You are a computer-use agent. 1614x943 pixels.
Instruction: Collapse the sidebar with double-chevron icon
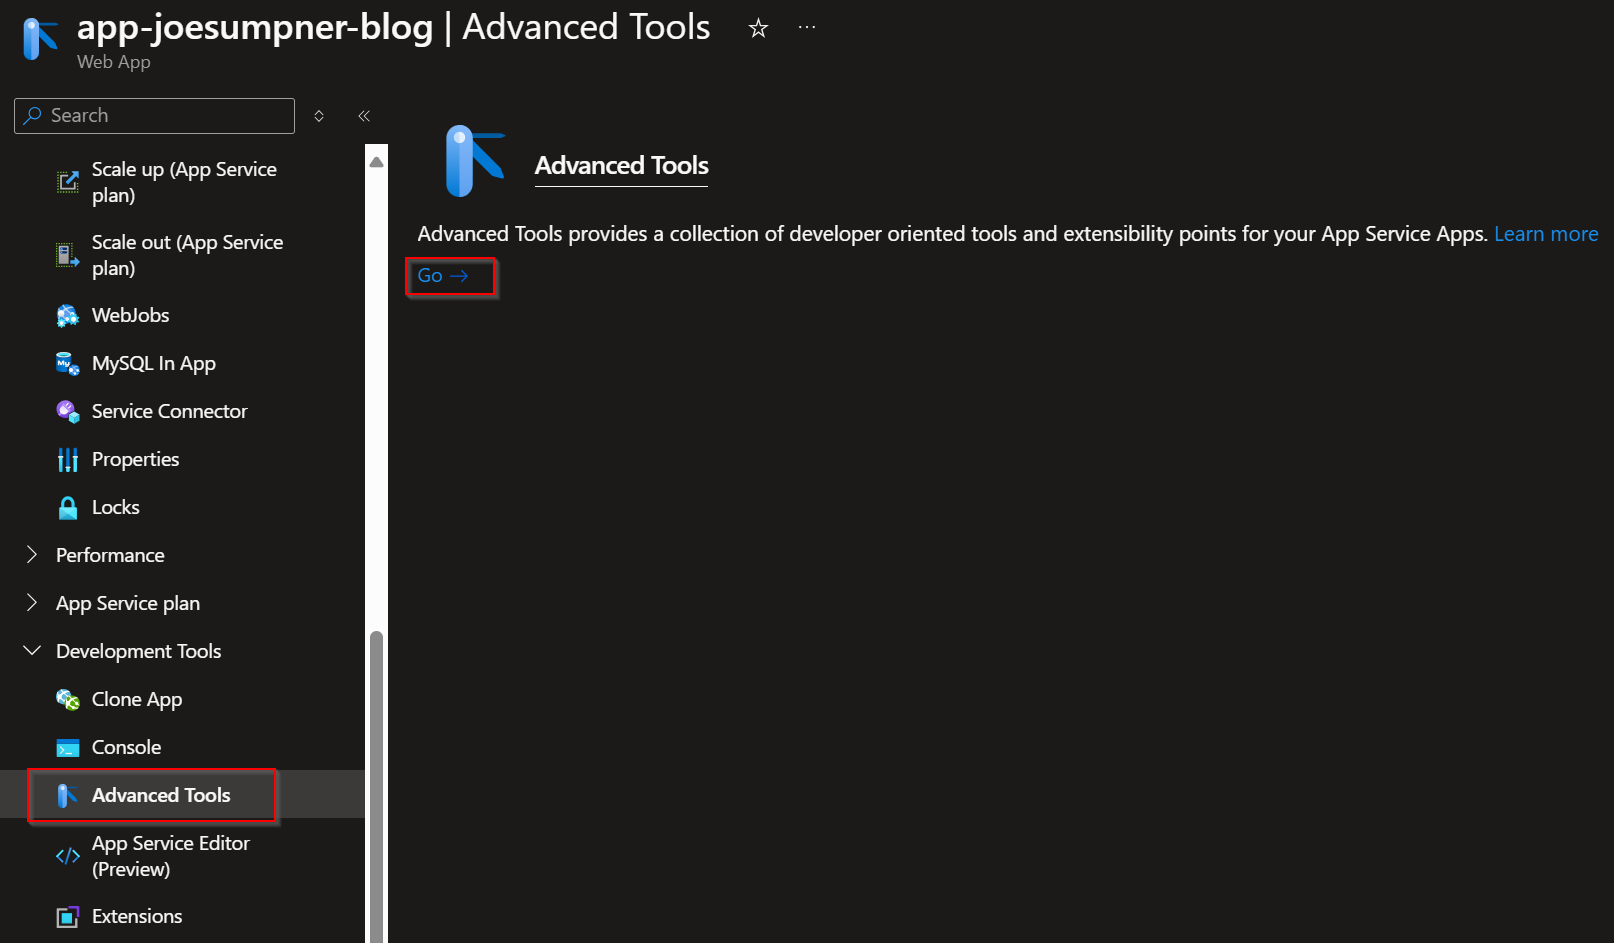[364, 116]
